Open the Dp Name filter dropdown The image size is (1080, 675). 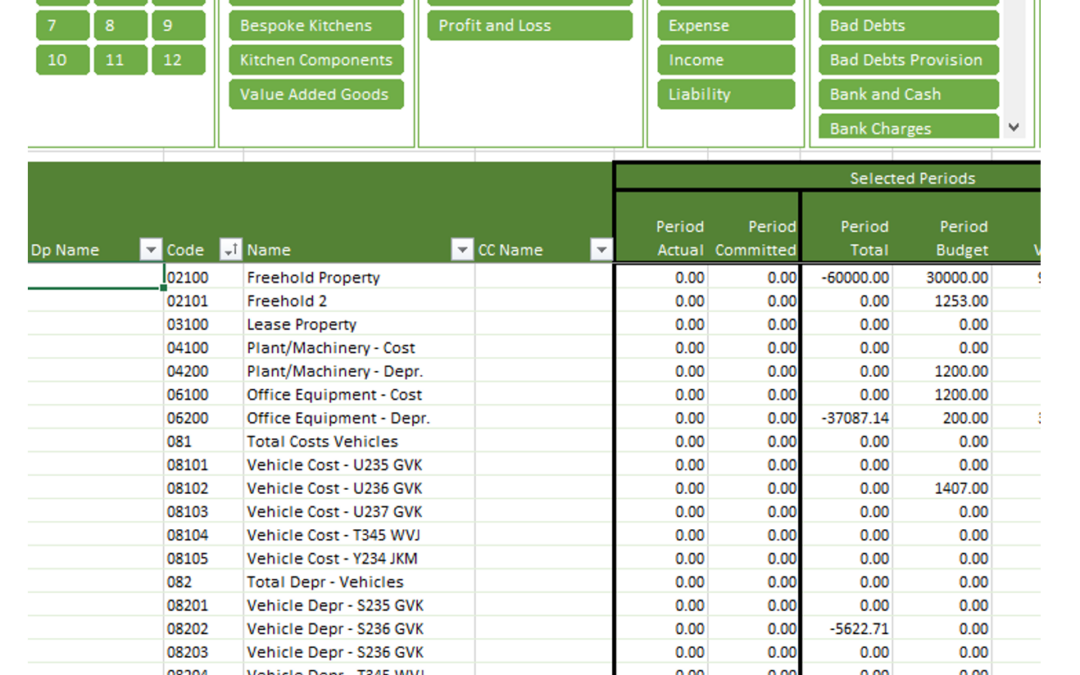pos(150,250)
